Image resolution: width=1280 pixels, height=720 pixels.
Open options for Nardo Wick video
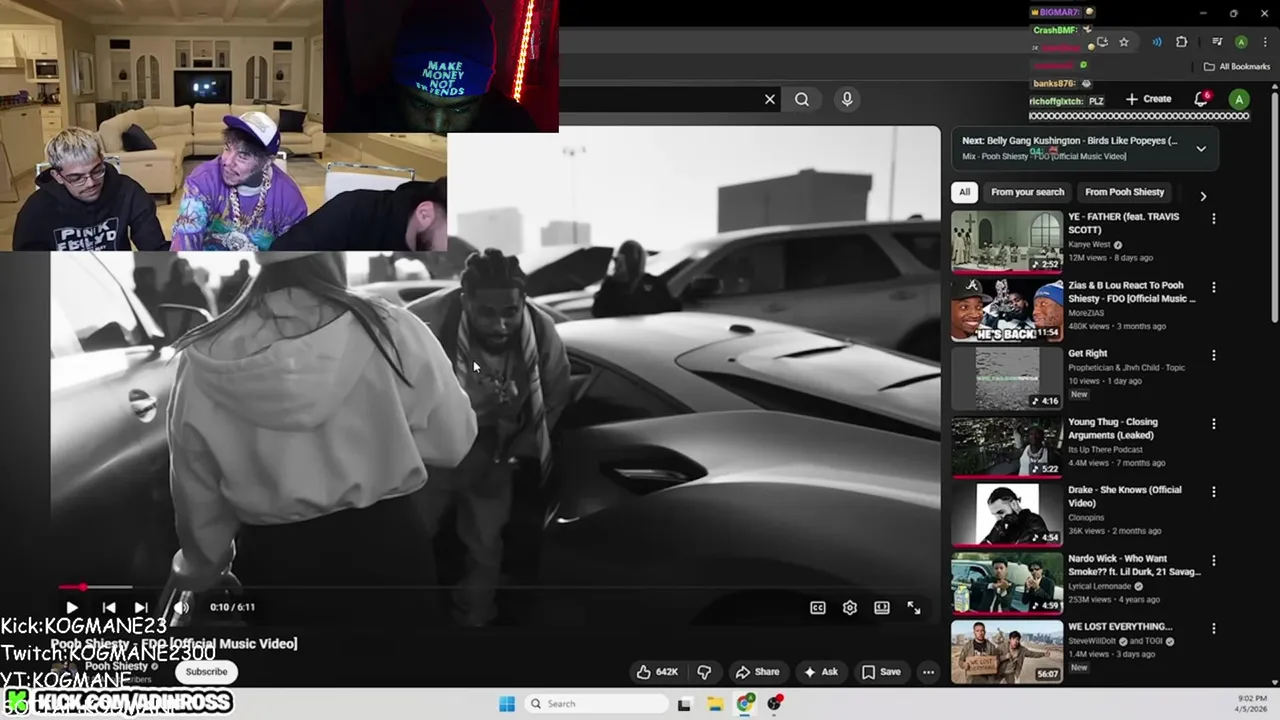coord(1214,561)
